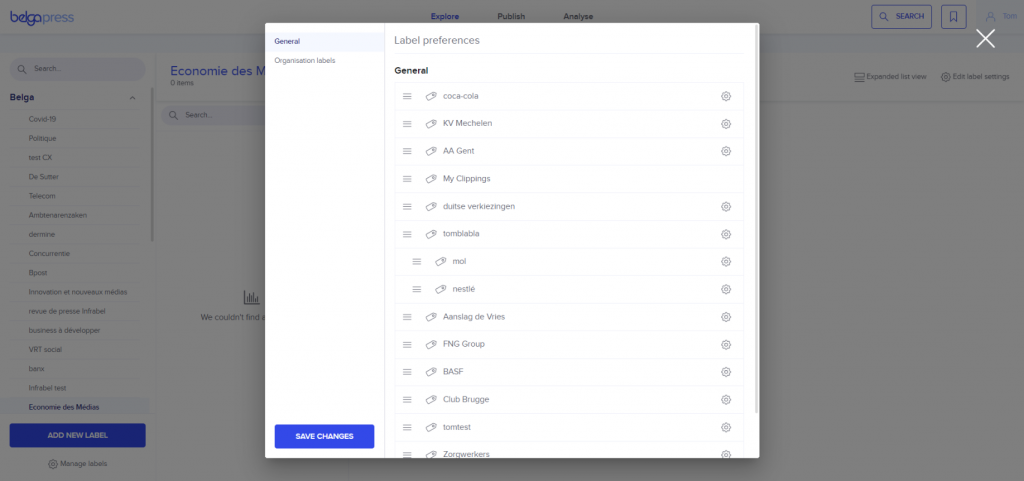The height and width of the screenshot is (481, 1024).
Task: Click the left sidebar Search field
Action: [x=78, y=69]
